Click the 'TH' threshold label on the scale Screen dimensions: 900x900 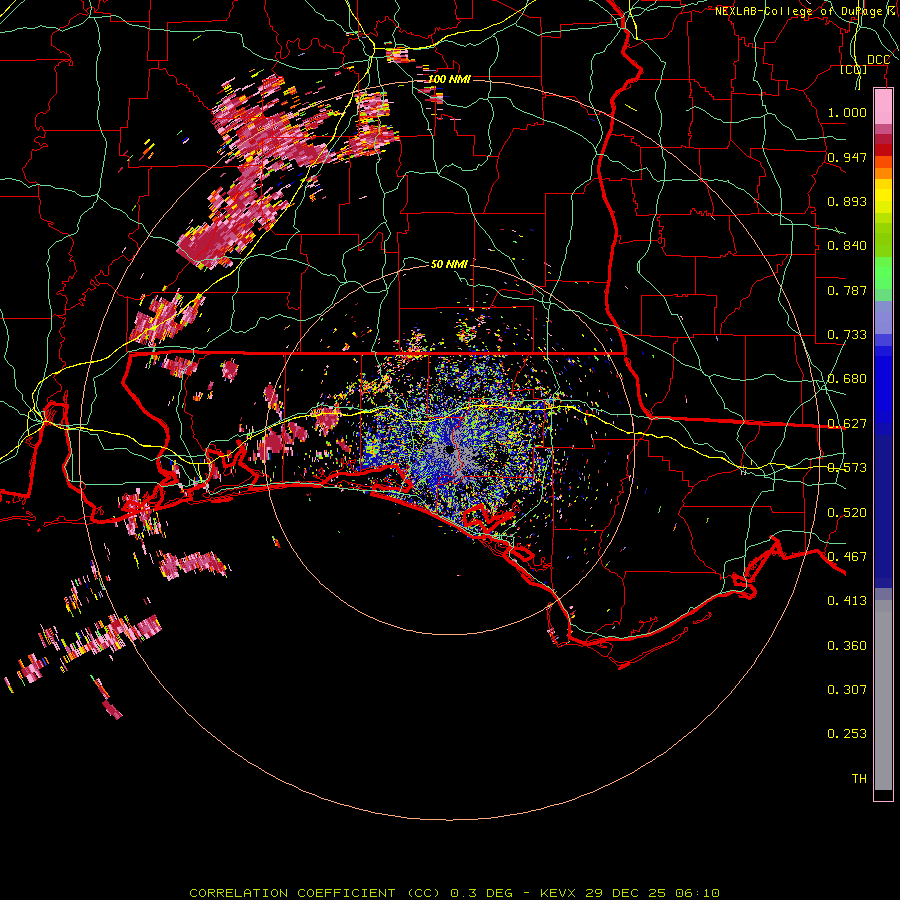coord(859,779)
